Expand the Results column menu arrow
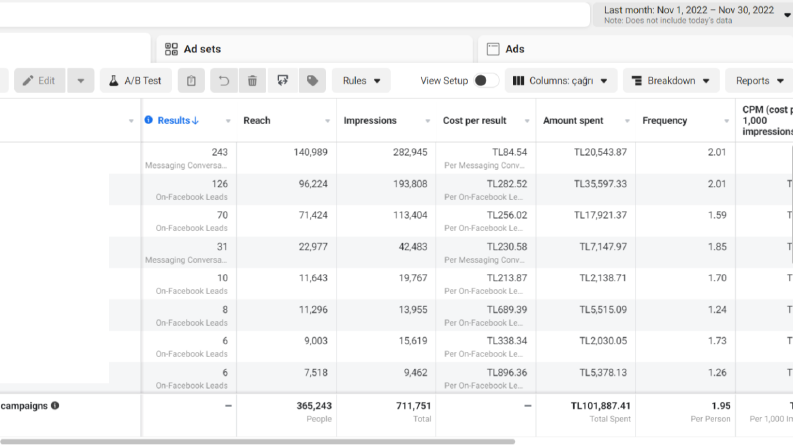Image resolution: width=793 pixels, height=446 pixels. (228, 121)
